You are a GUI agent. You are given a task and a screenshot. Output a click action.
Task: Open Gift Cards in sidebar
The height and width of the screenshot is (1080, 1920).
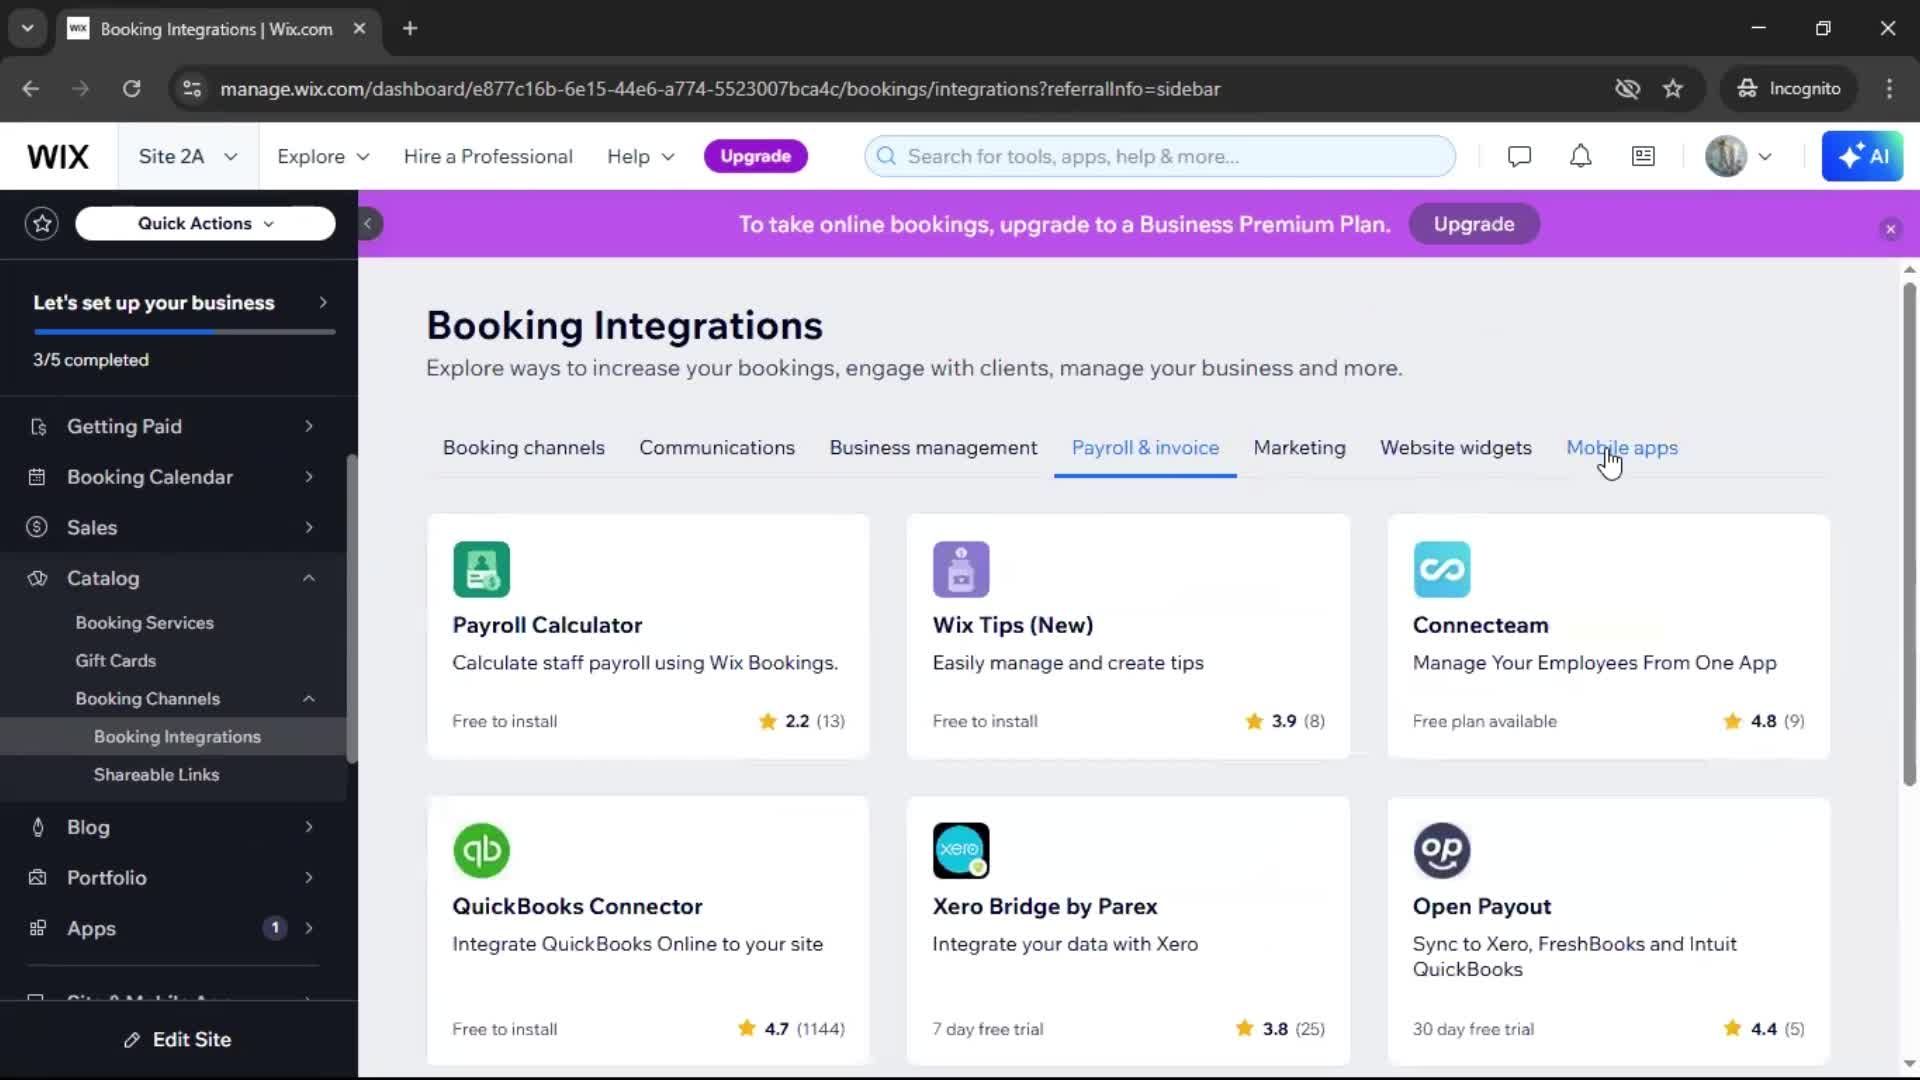click(115, 661)
